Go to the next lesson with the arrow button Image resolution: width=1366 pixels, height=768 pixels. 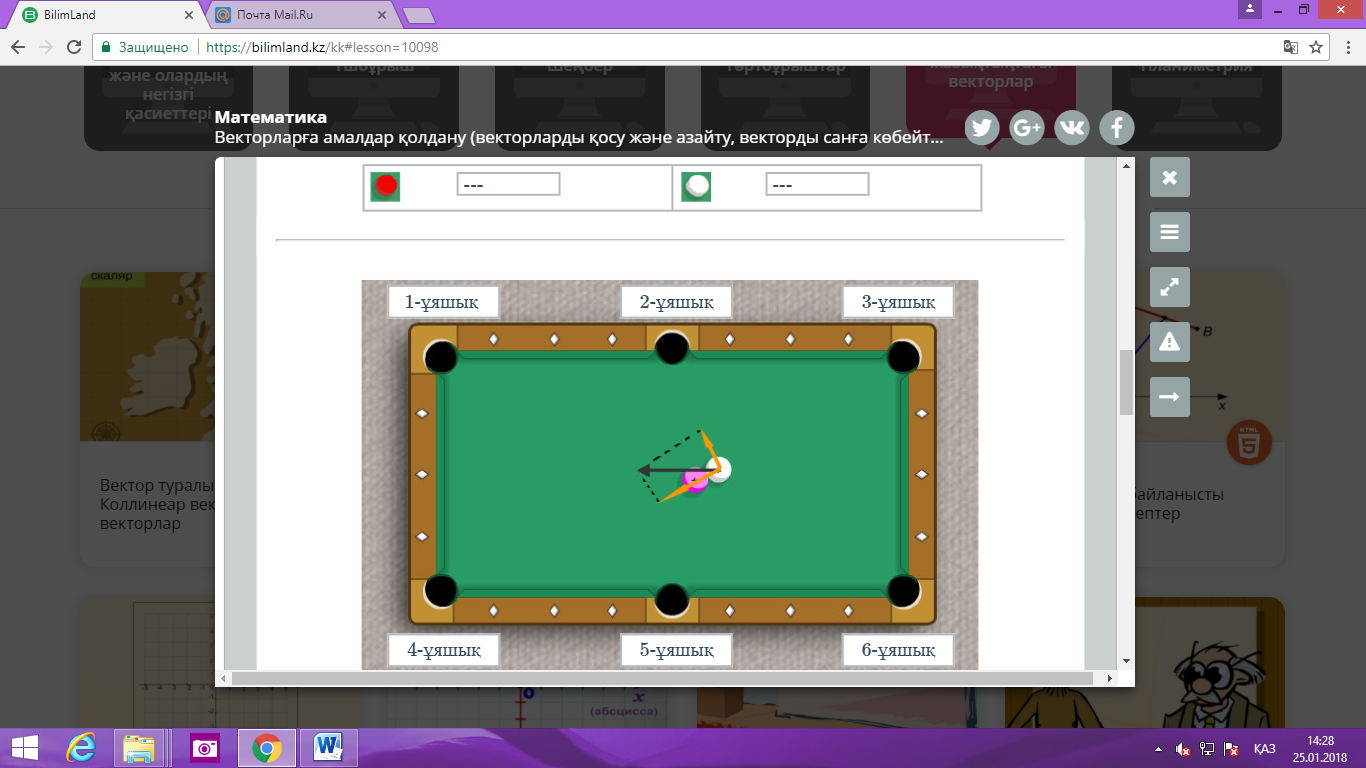1170,397
